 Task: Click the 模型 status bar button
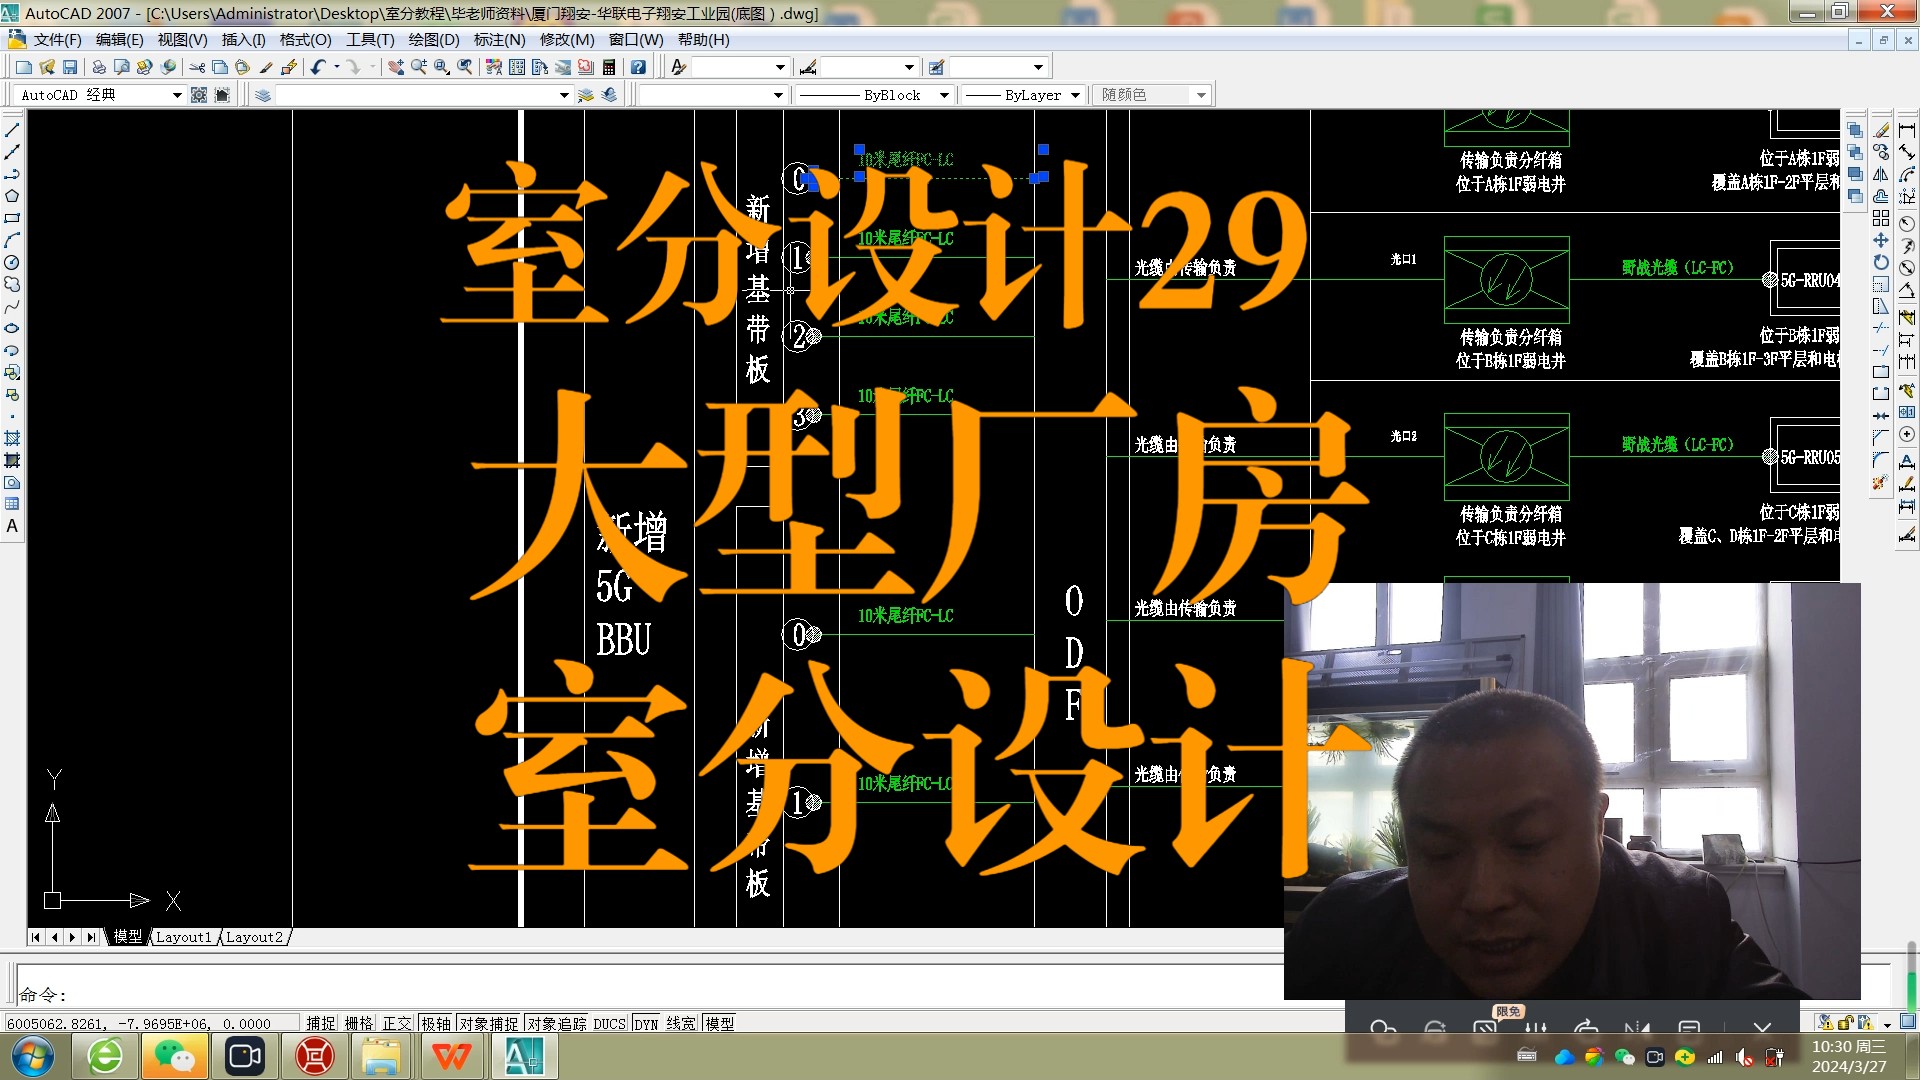click(x=720, y=1023)
